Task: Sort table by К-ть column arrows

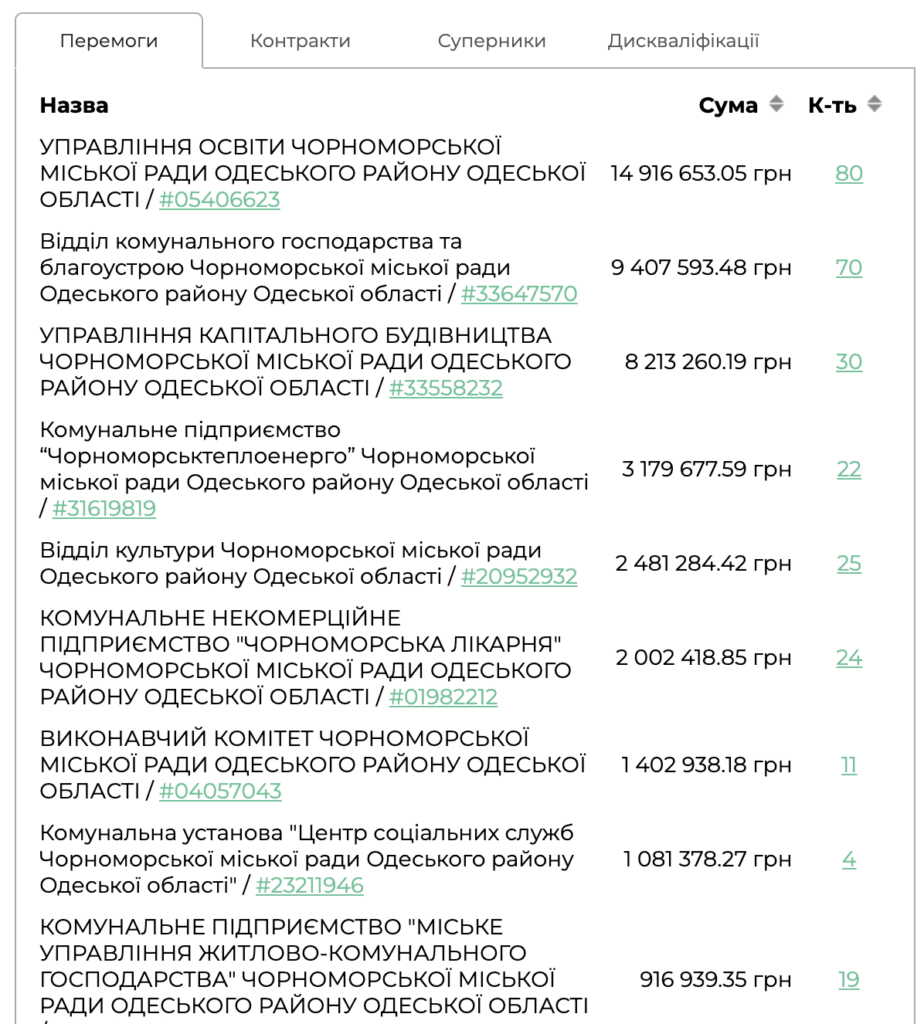Action: 874,104
